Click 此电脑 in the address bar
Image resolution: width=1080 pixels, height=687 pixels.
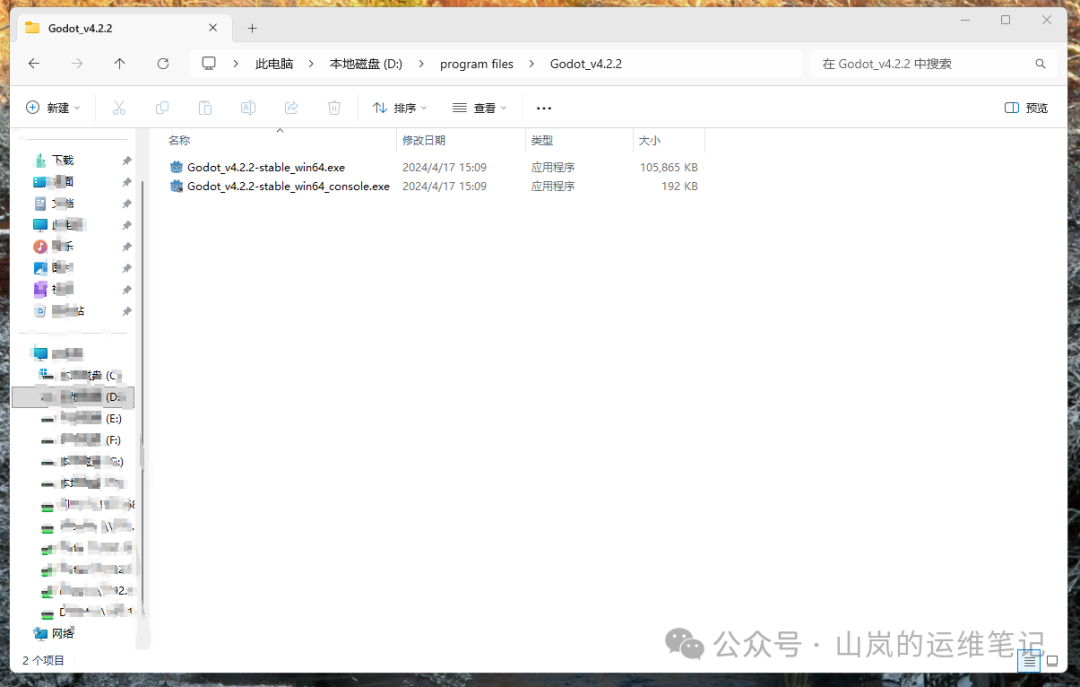tap(274, 63)
